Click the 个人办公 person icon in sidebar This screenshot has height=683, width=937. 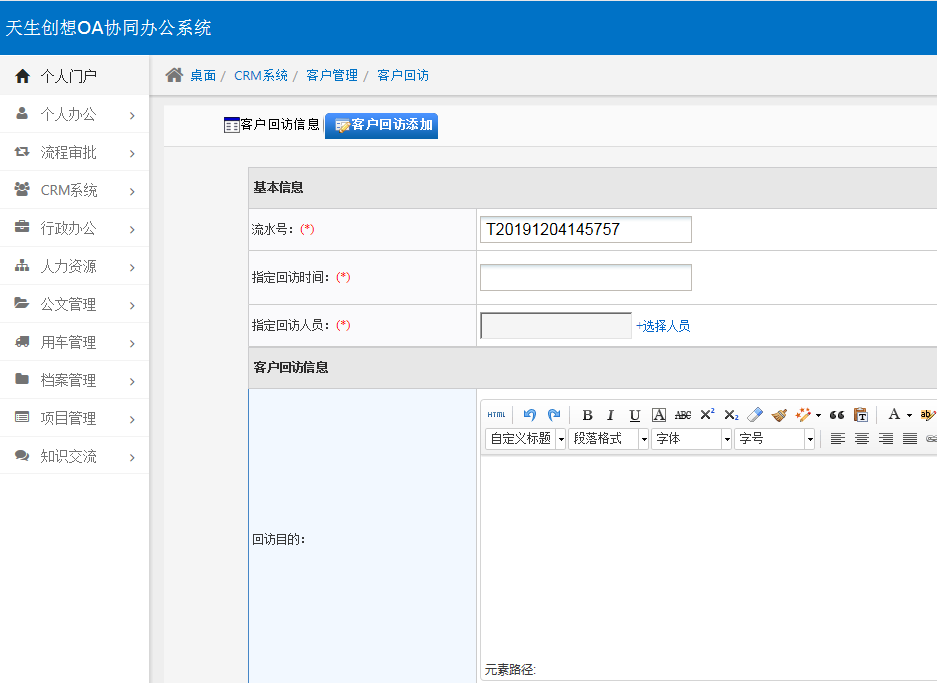tap(22, 113)
